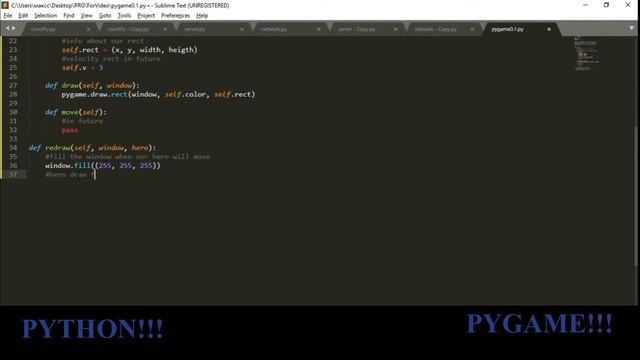The image size is (640, 360).
Task: Open the View menu
Action: pos(86,16)
